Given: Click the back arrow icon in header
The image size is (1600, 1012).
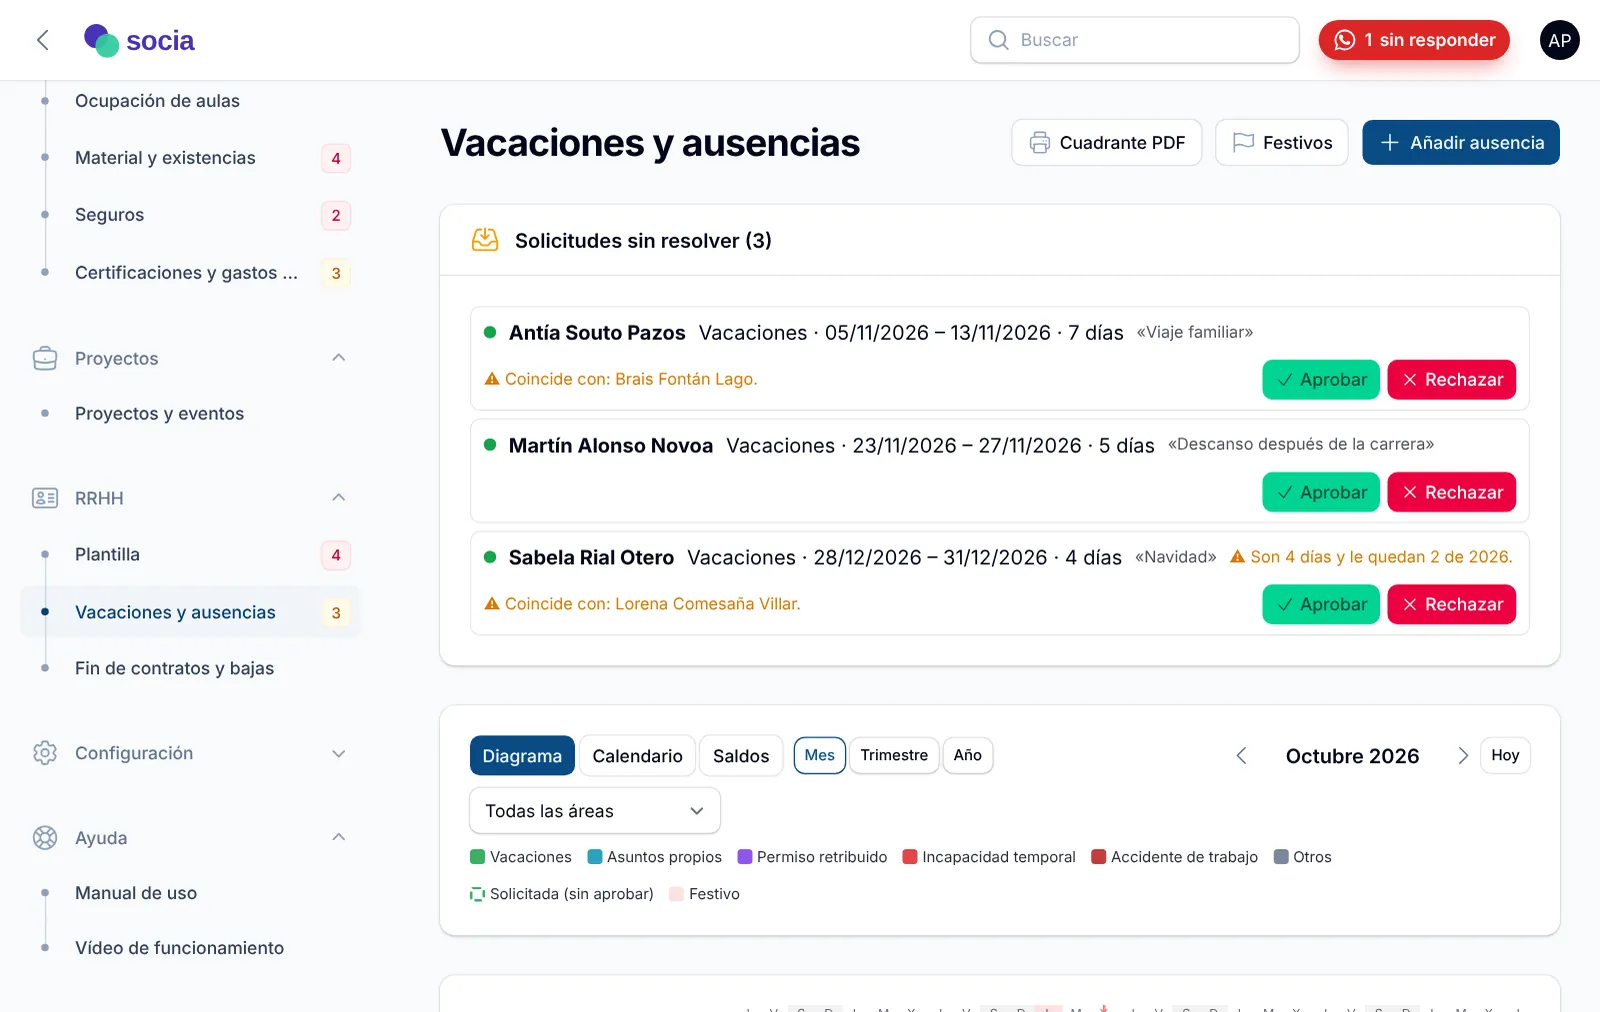Looking at the screenshot, I should [x=42, y=40].
